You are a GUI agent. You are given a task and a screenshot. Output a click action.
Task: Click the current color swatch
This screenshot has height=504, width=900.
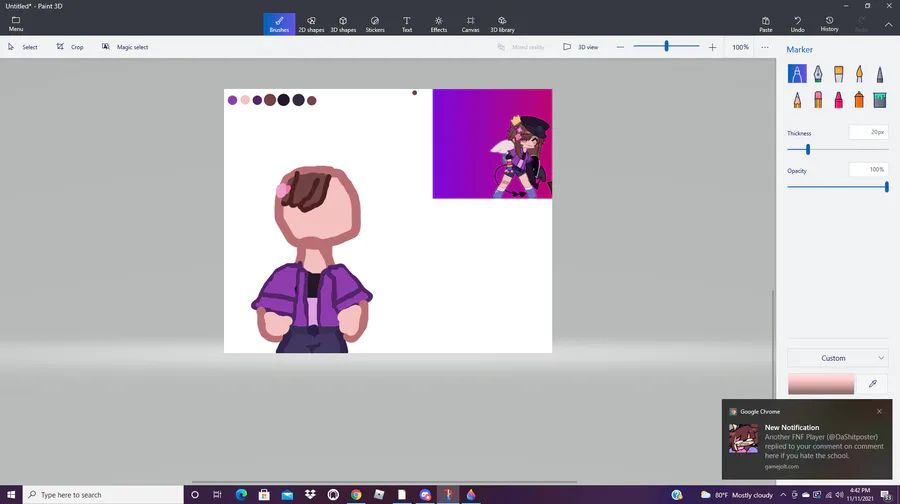pos(821,384)
